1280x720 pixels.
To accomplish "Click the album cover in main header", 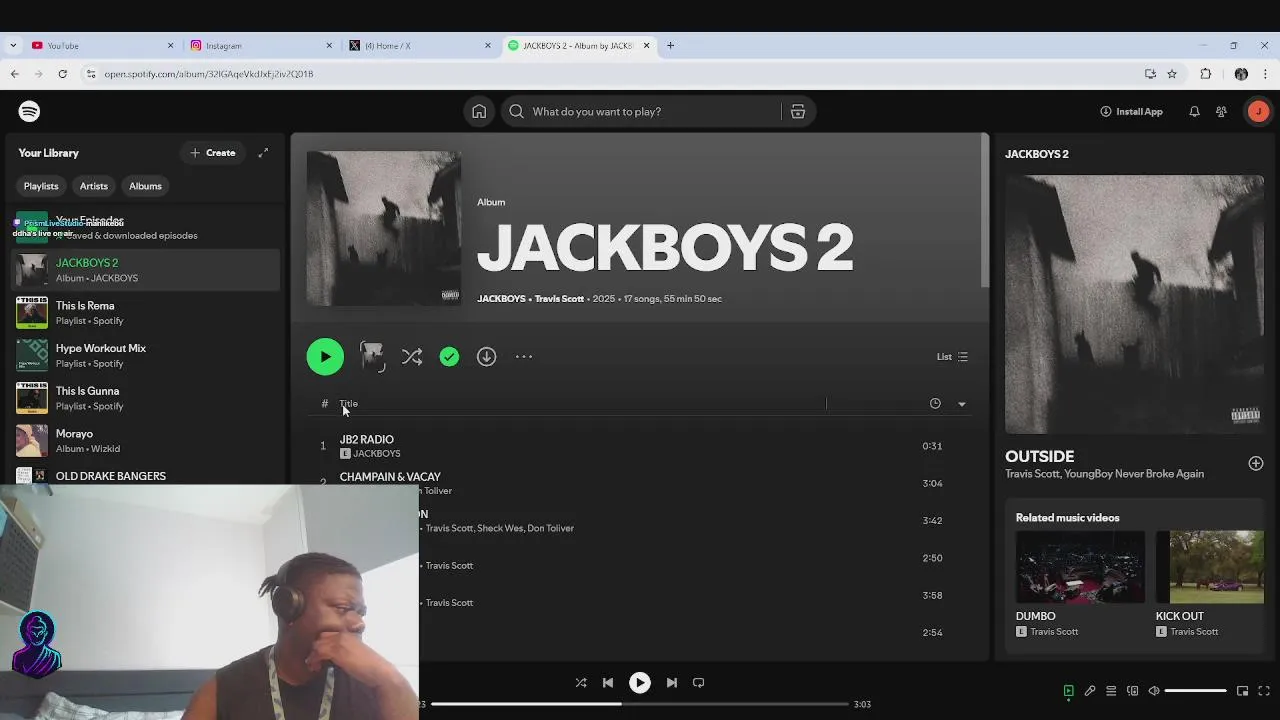I will [x=384, y=228].
